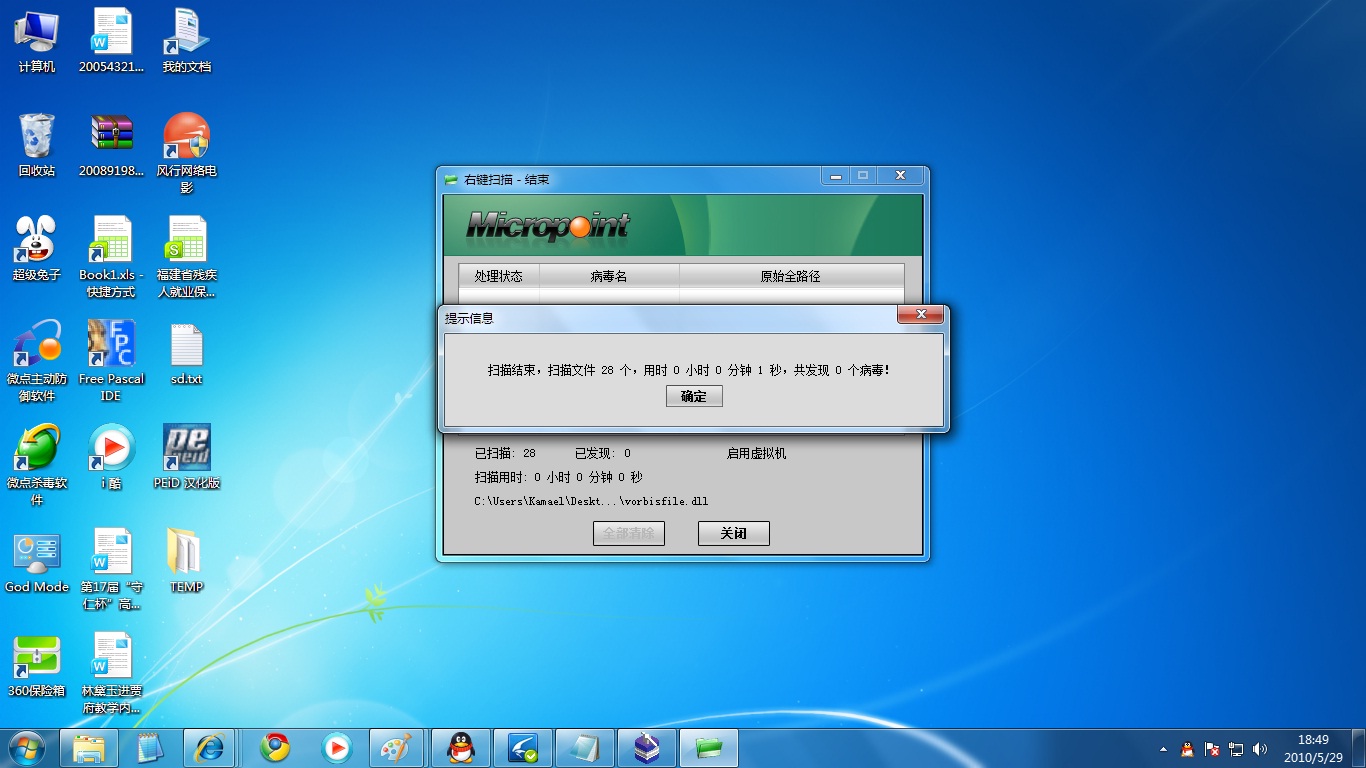This screenshot has height=768, width=1366.
Task: Open the God Mode desktop icon
Action: 37,553
